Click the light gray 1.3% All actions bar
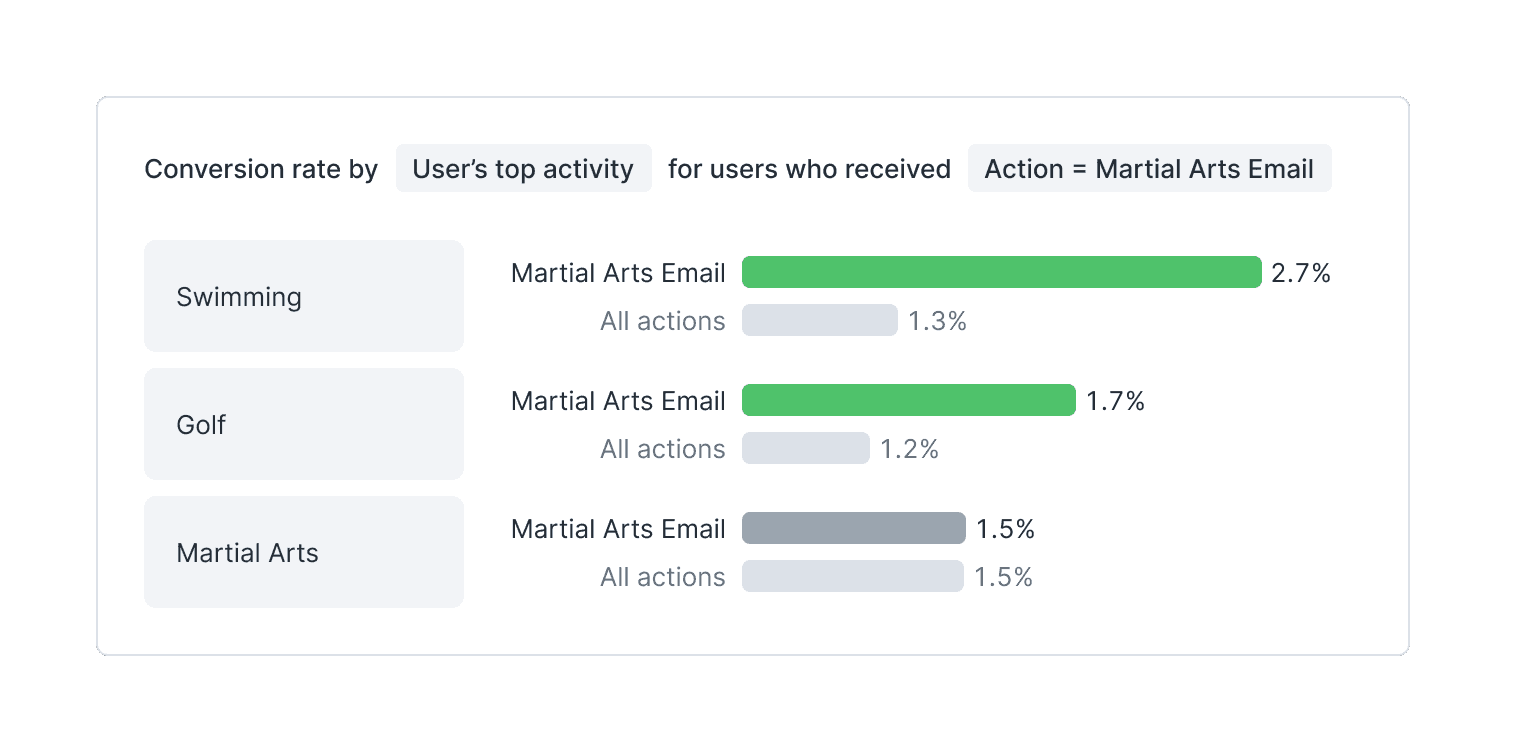Viewport: 1528px width, 752px height. (819, 320)
